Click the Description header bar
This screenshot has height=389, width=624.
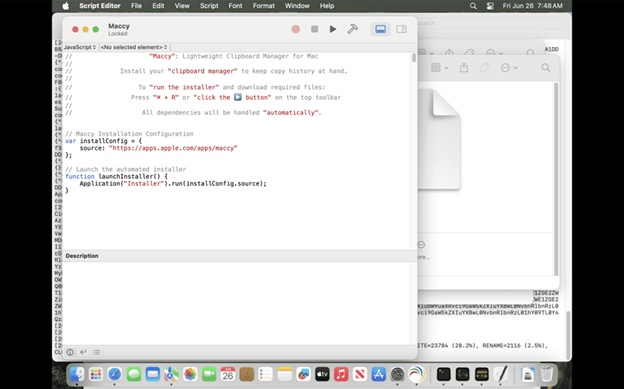click(x=240, y=256)
